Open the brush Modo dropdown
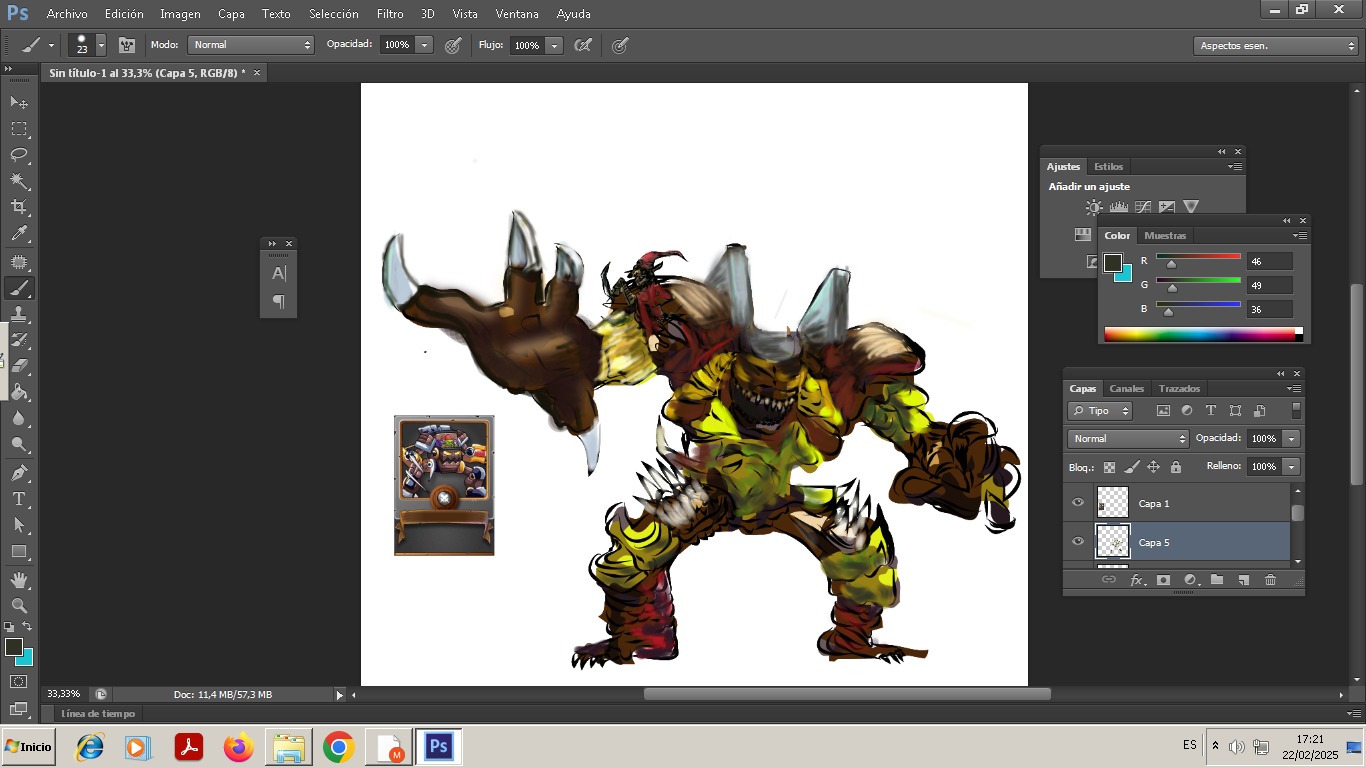The height and width of the screenshot is (768, 1366). point(251,45)
